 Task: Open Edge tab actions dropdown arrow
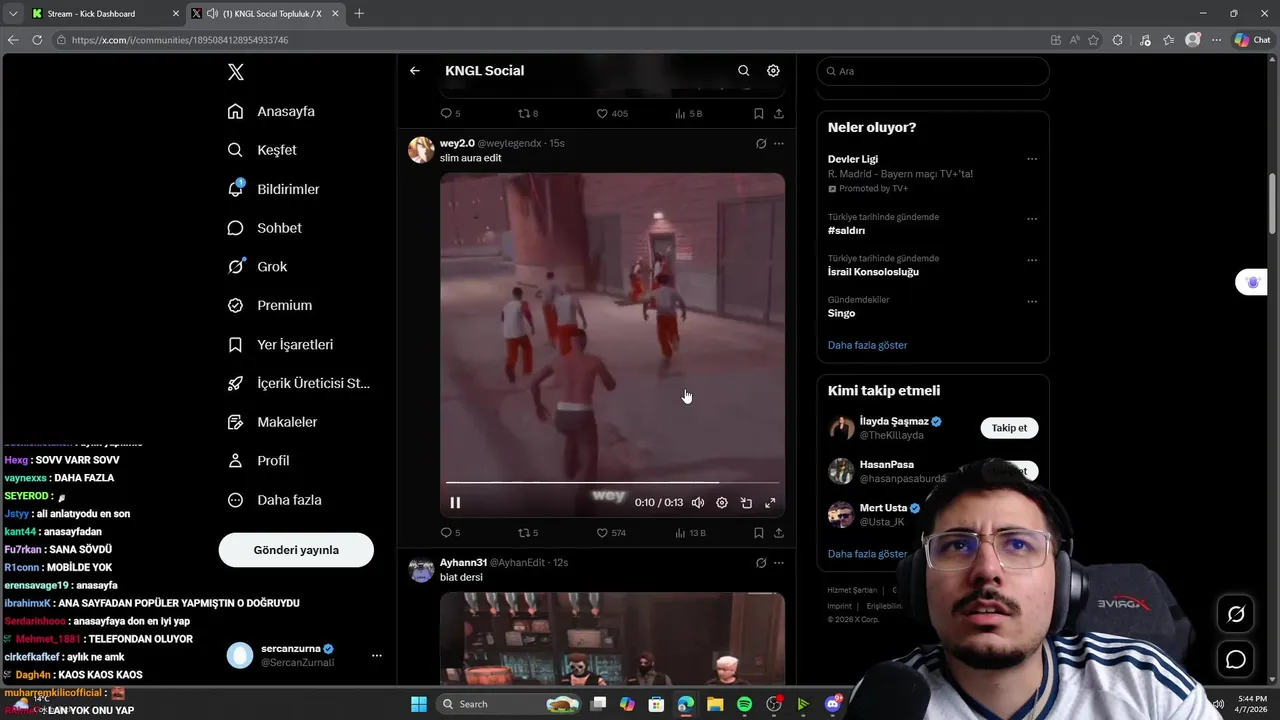13,13
